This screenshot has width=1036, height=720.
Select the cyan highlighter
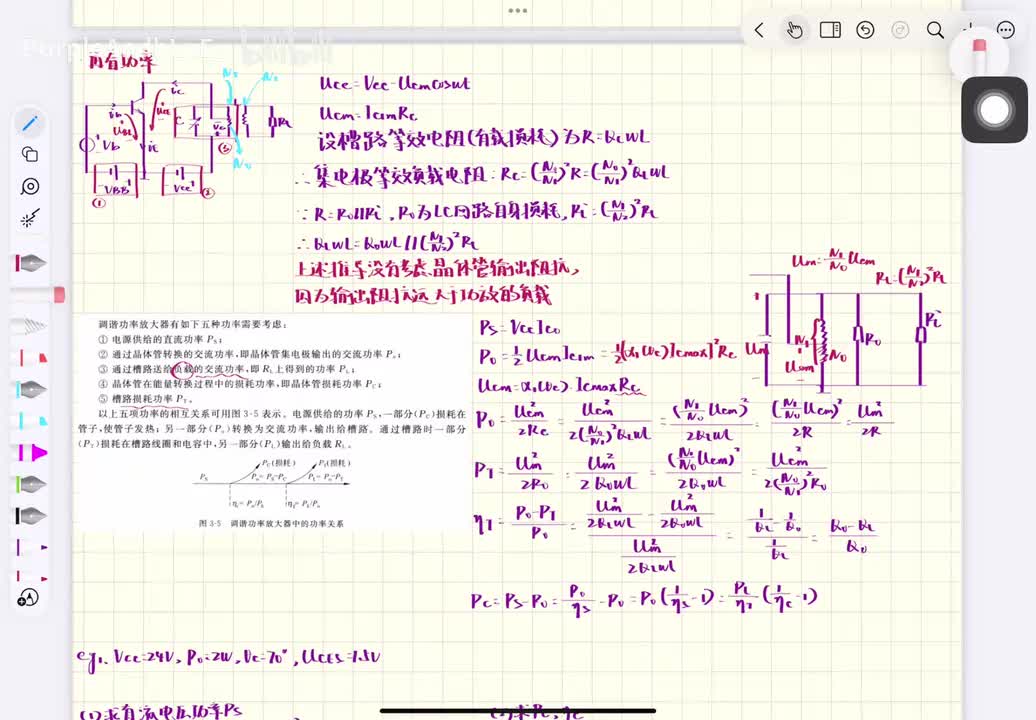tap(30, 421)
